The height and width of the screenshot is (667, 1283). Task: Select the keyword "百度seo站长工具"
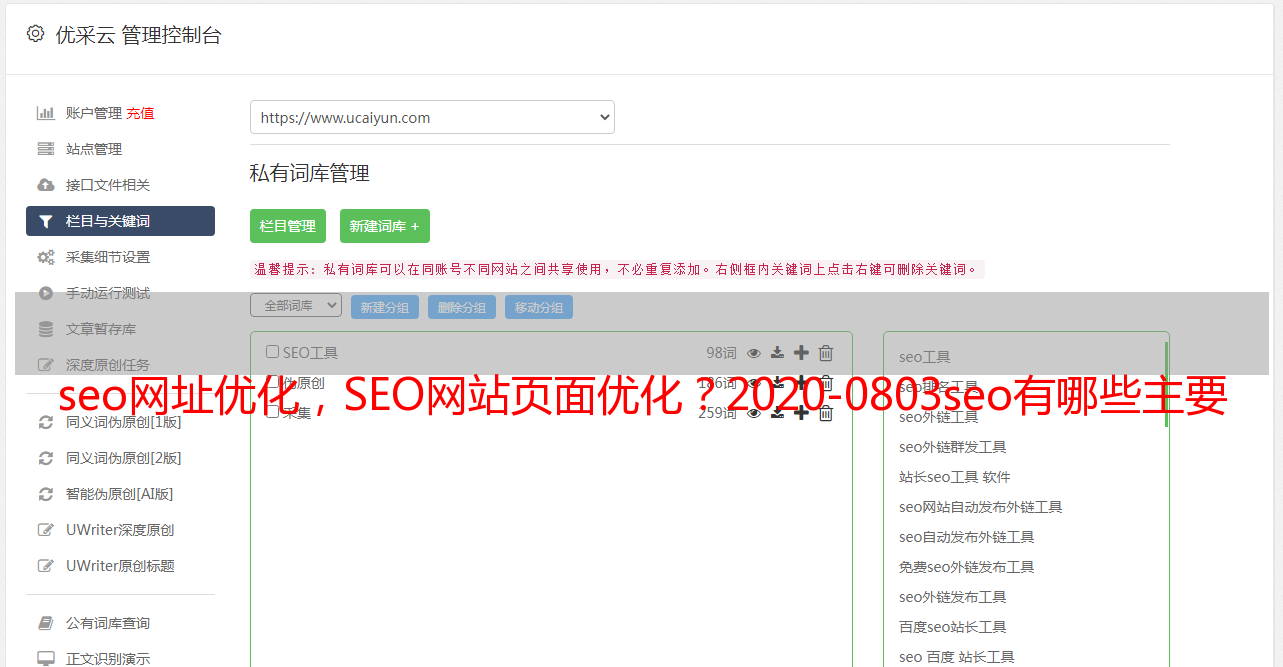coord(952,627)
